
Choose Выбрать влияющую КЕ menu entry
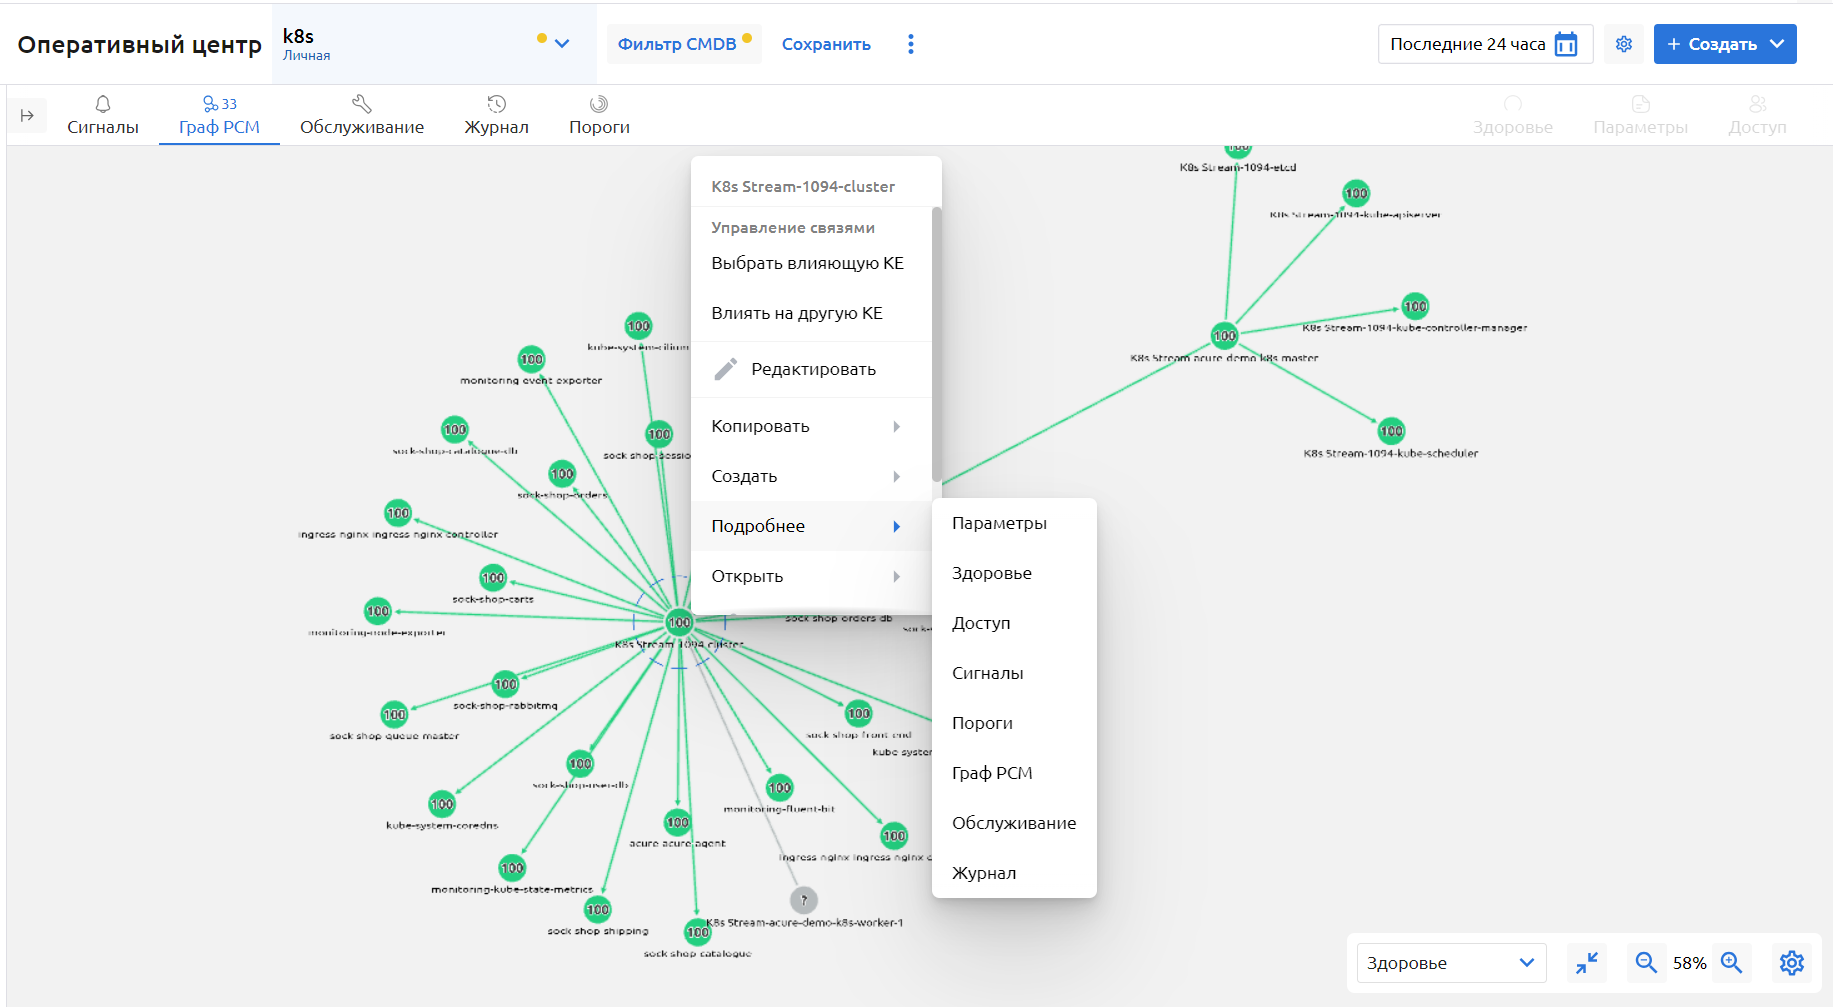807,263
